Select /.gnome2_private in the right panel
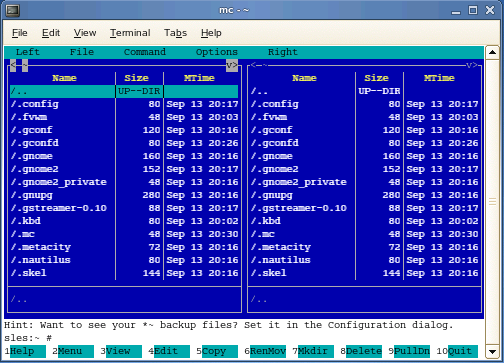504x363 pixels. coord(364,182)
